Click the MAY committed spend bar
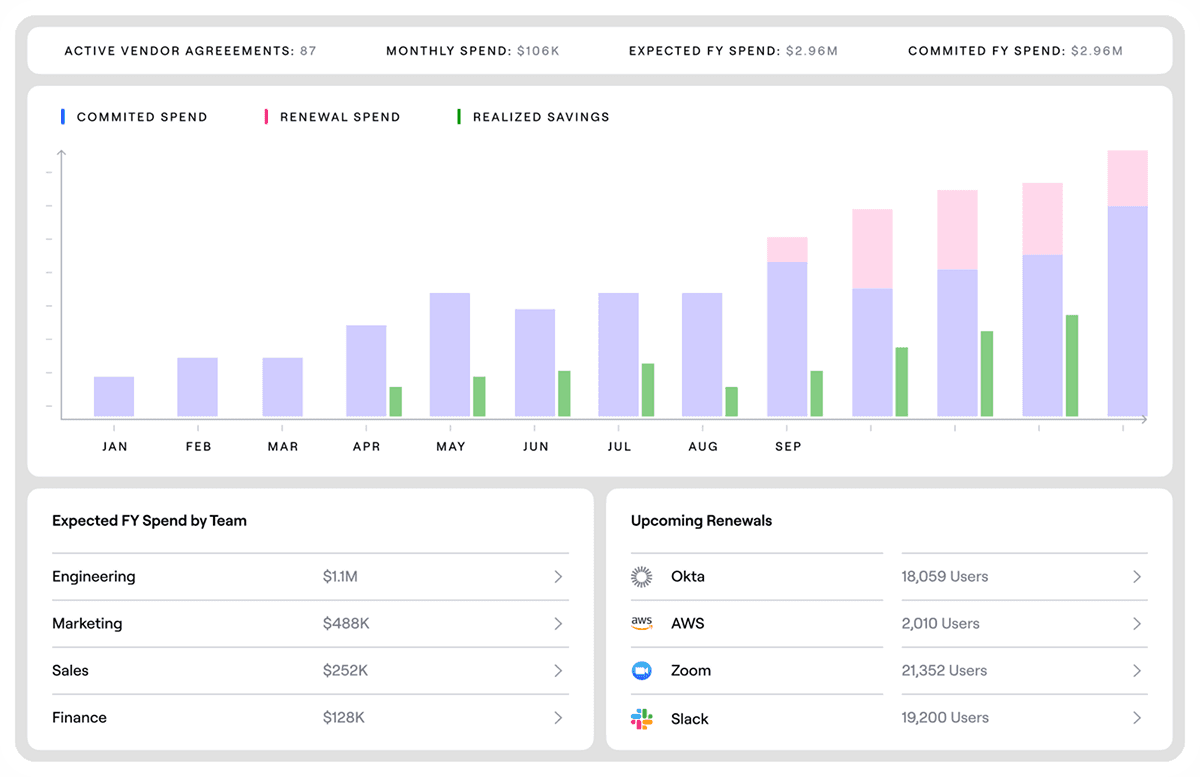Screen dimensions: 1200x777 pos(450,355)
